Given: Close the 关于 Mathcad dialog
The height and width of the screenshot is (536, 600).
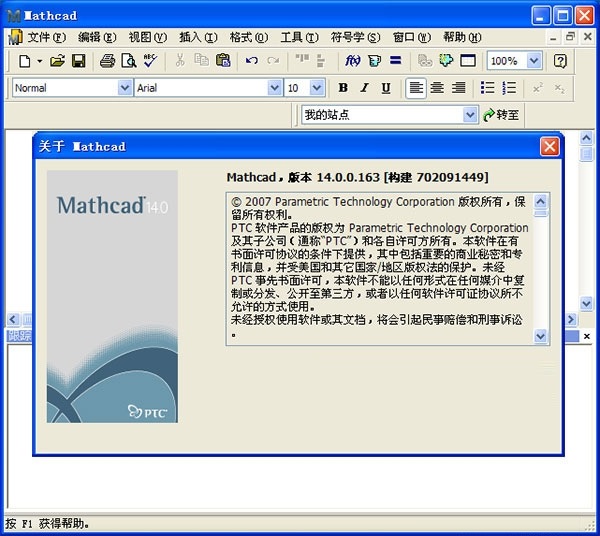Looking at the screenshot, I should [549, 147].
